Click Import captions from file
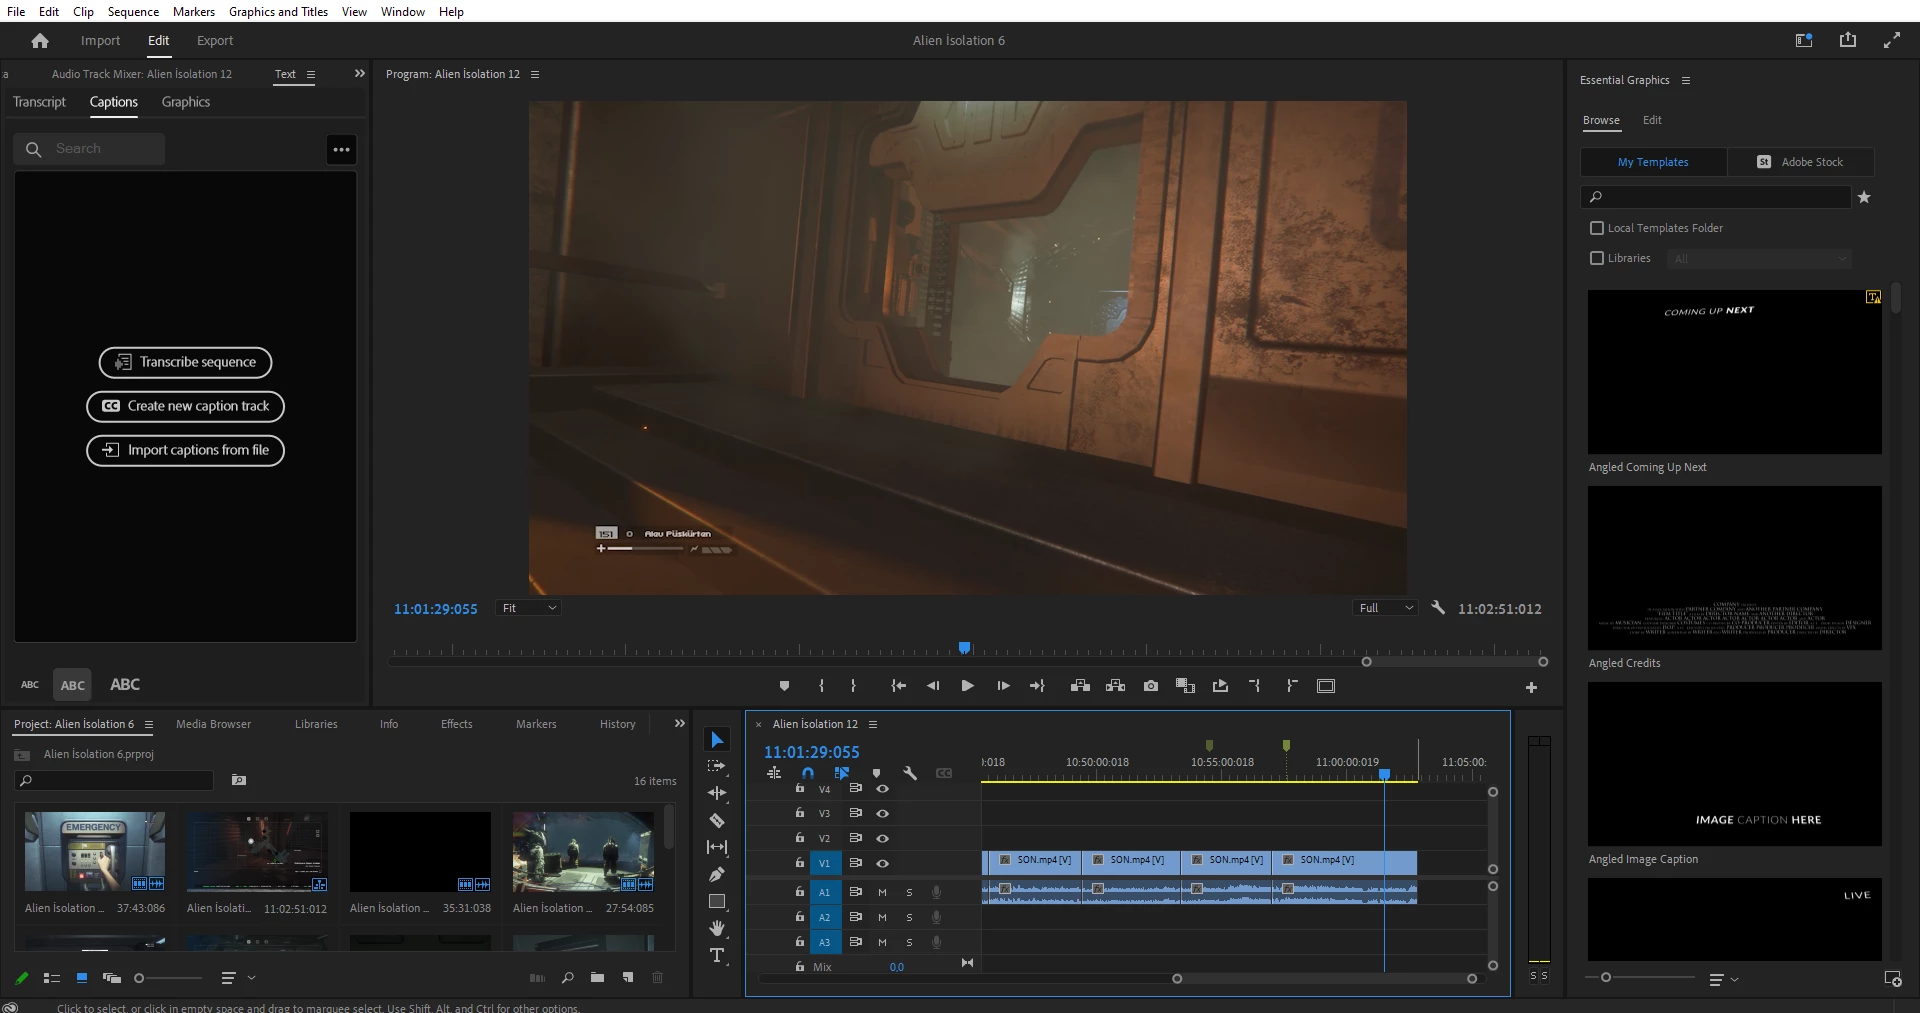The height and width of the screenshot is (1013, 1920). [x=185, y=450]
